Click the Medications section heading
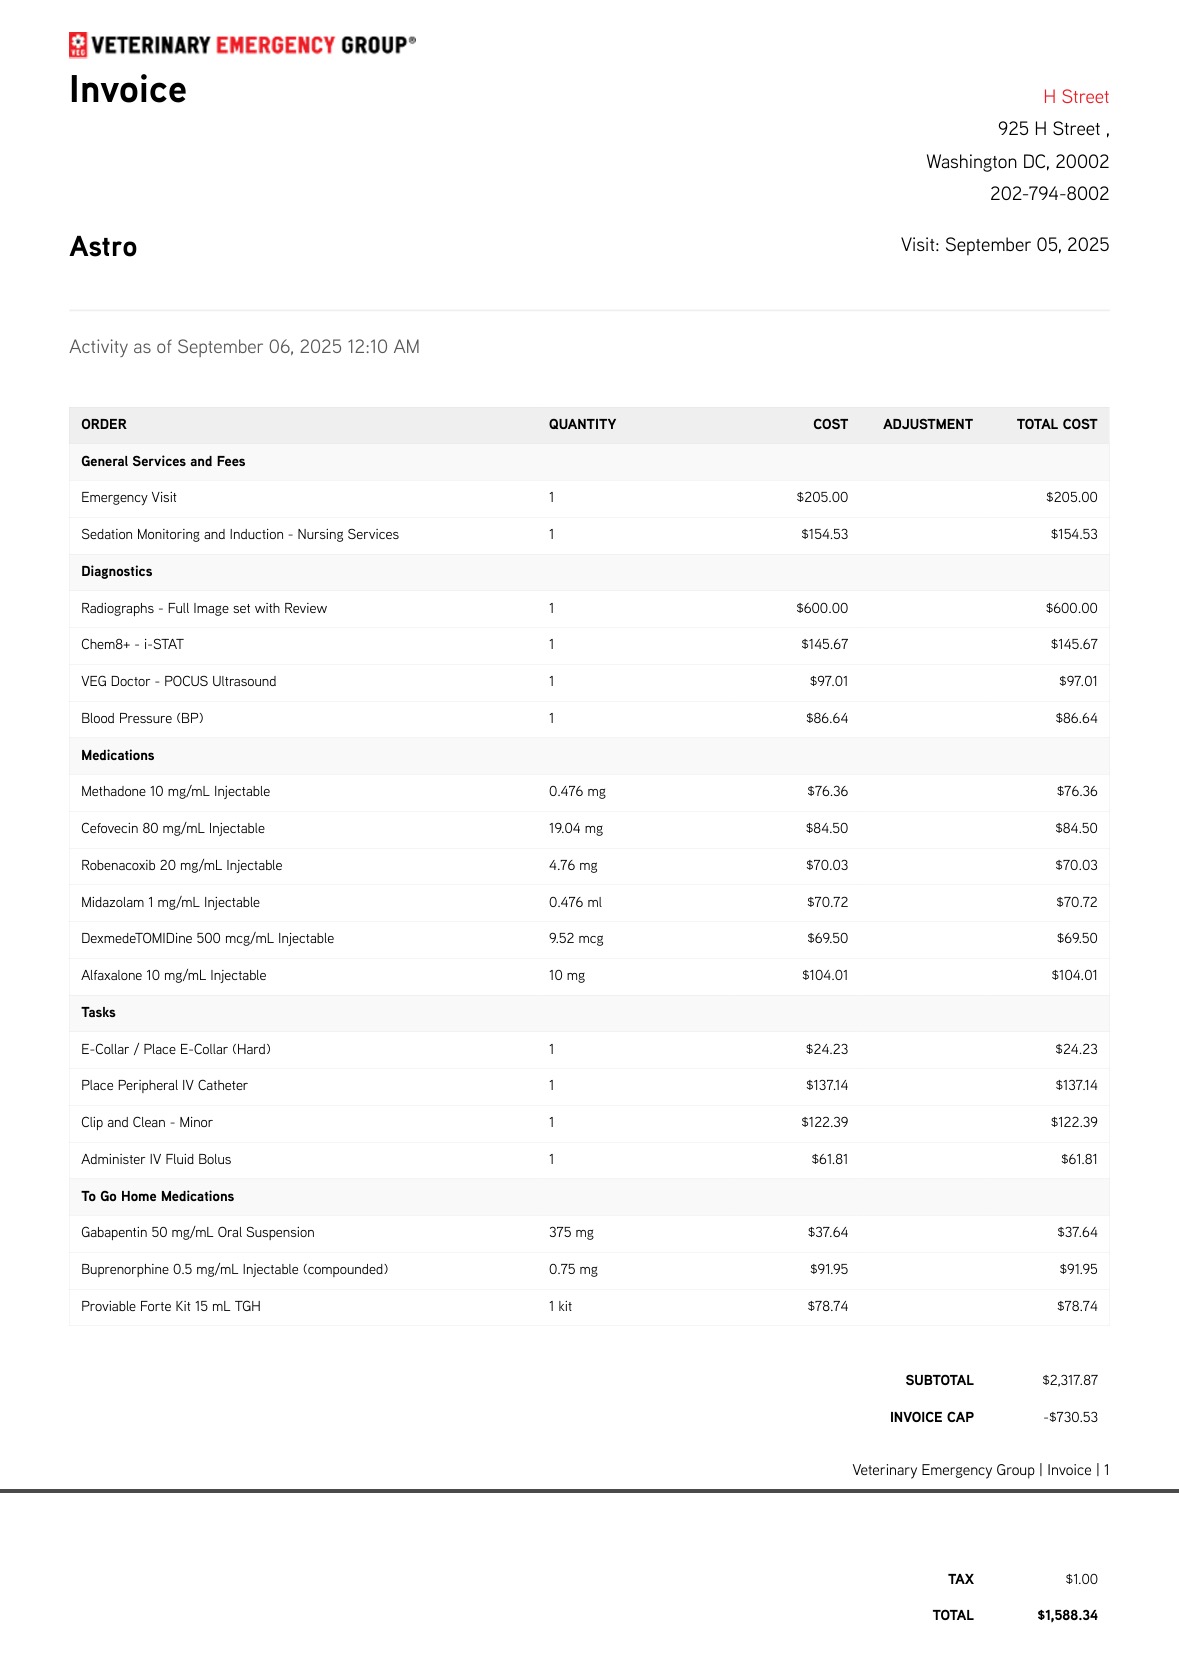 (x=118, y=756)
